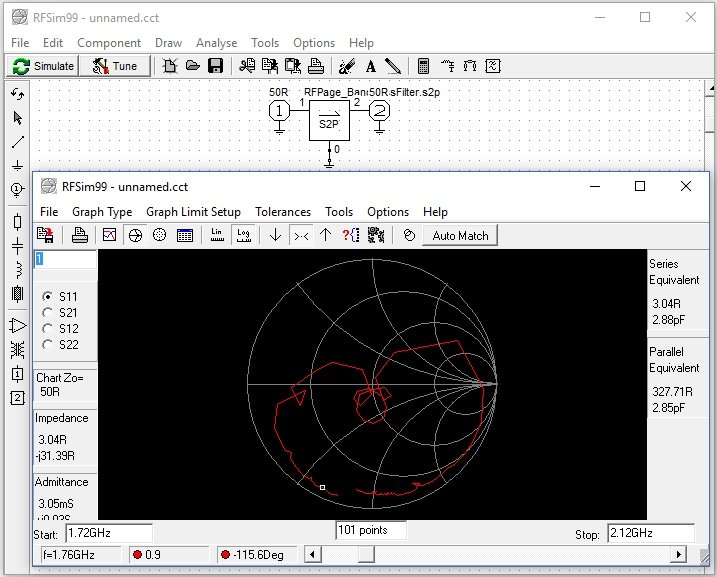
Task: Click the Tune button
Action: pos(115,66)
